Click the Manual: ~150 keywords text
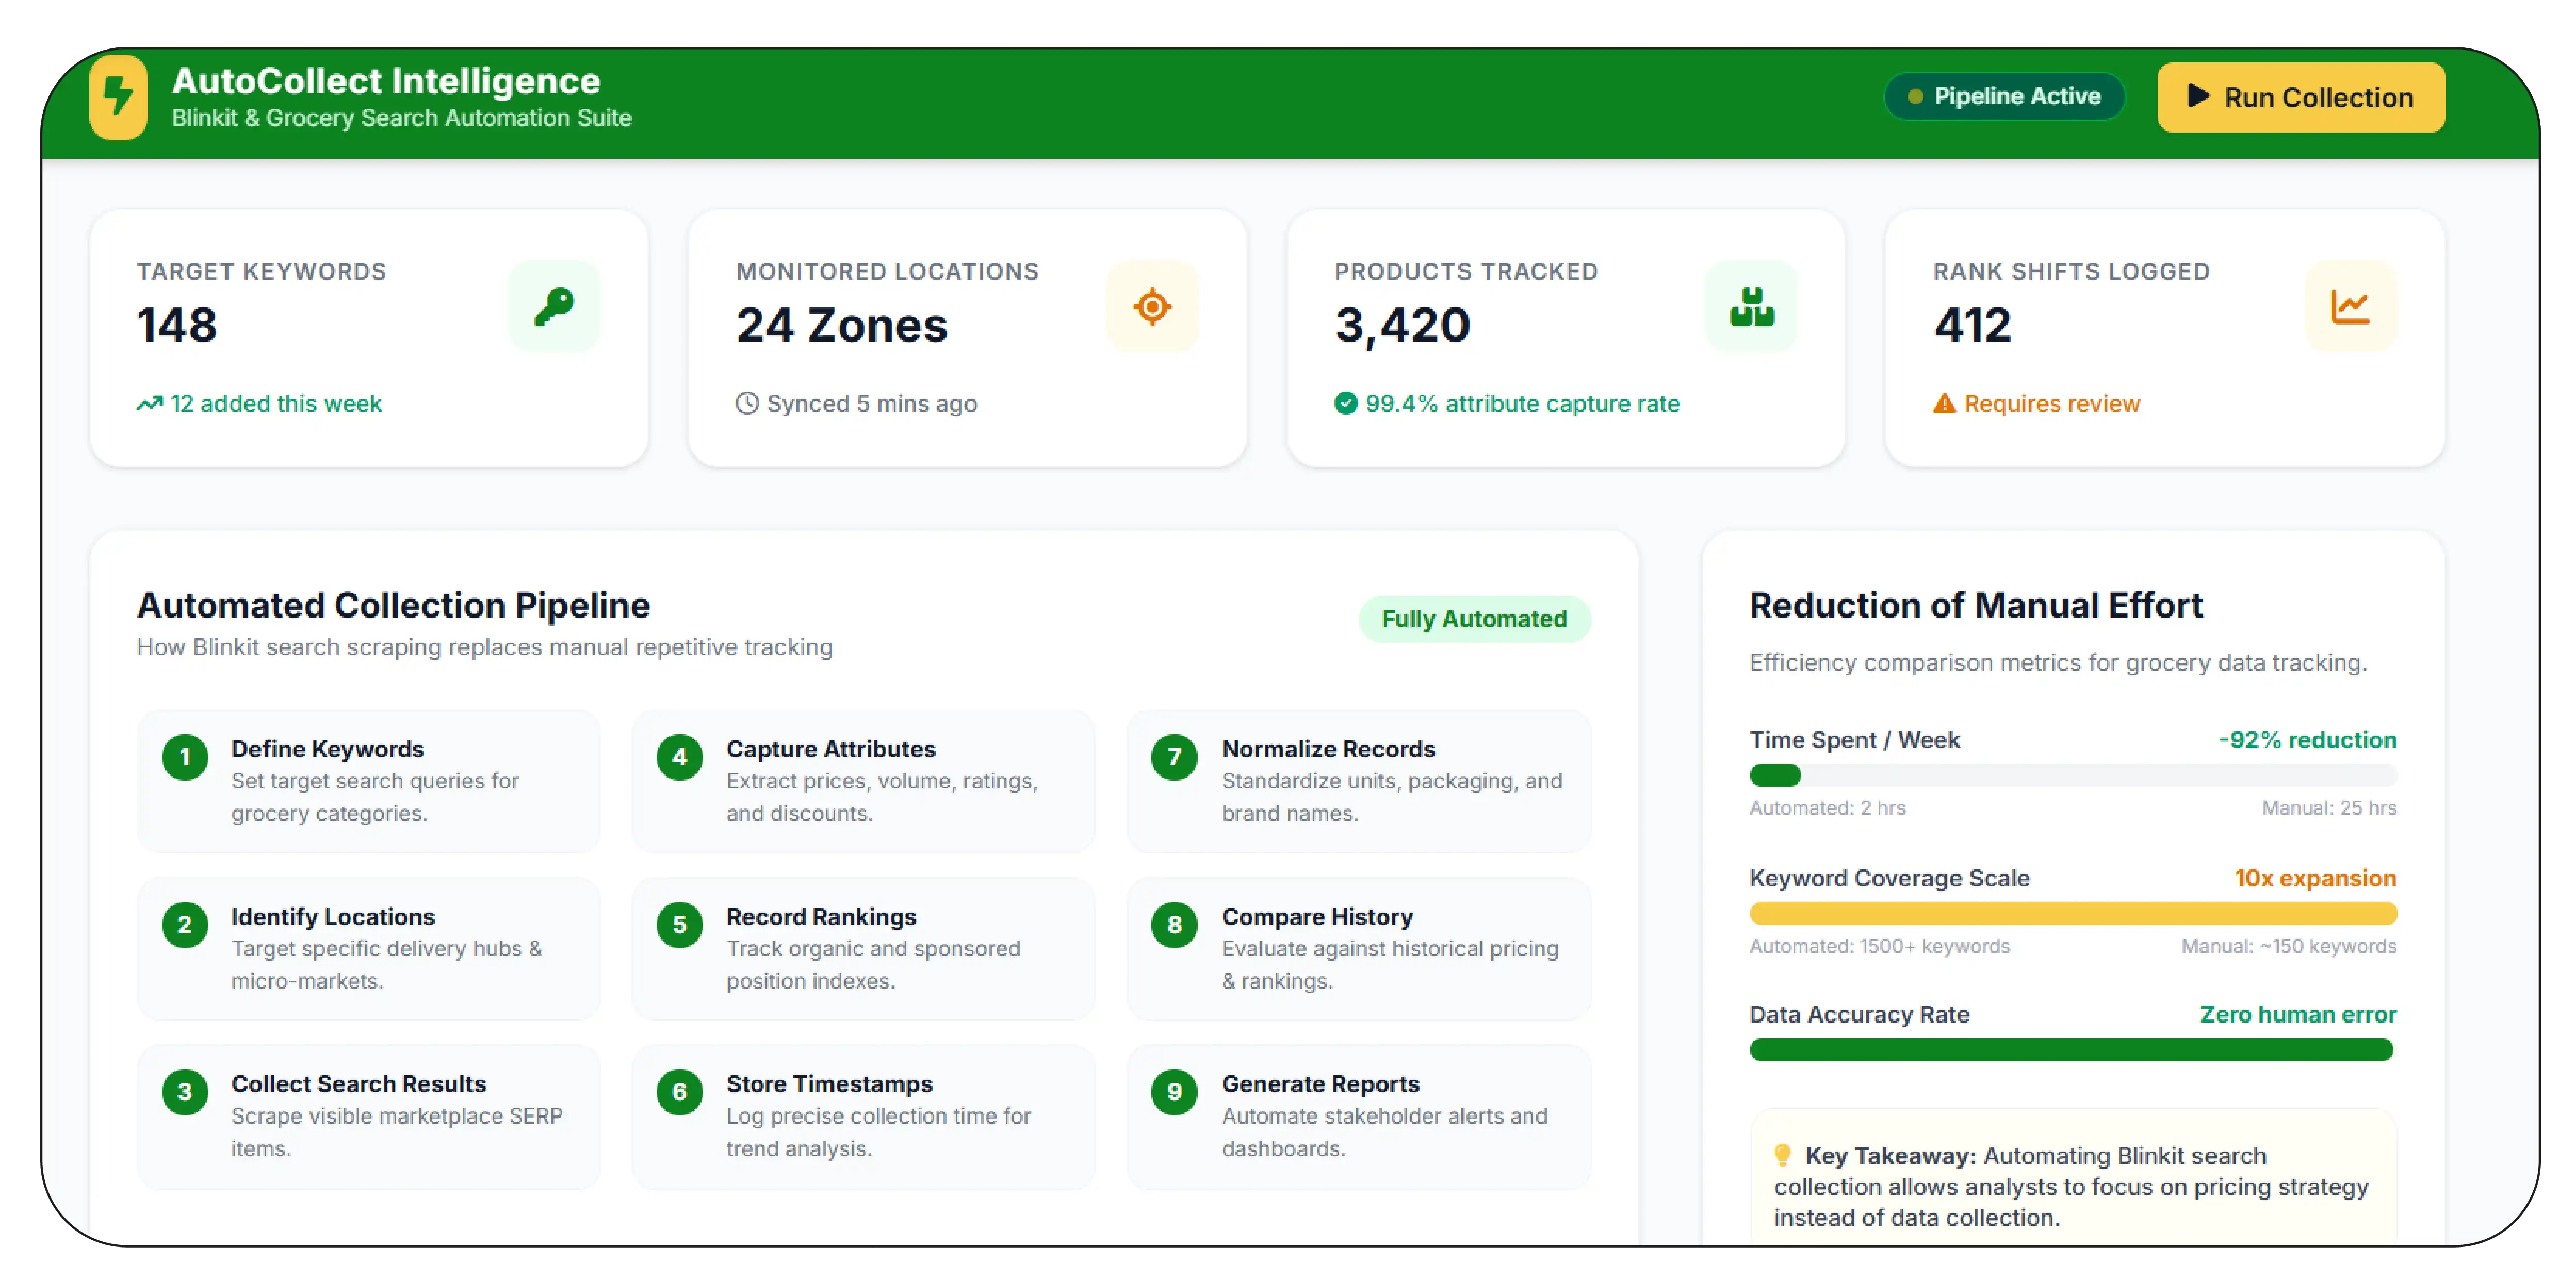The width and height of the screenshot is (2576, 1279). (2288, 946)
